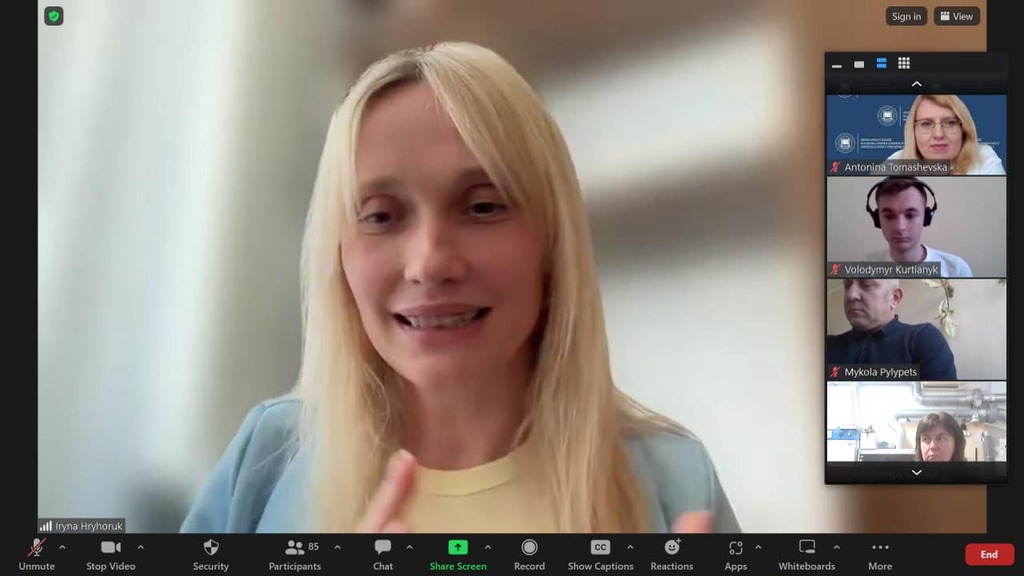Switch thumbnail panel to grid view
Viewport: 1024px width, 576px height.
pyautogui.click(x=904, y=63)
